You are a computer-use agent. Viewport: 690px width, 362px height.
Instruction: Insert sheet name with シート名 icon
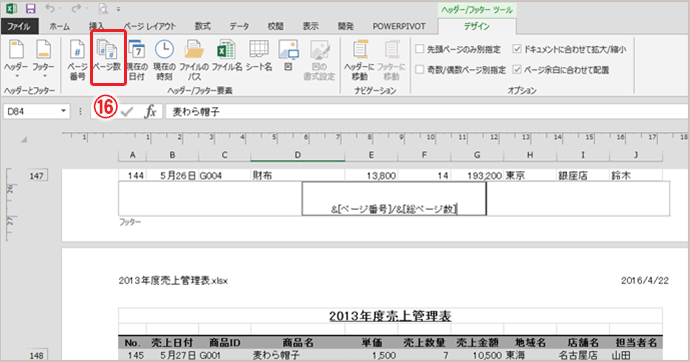(259, 56)
